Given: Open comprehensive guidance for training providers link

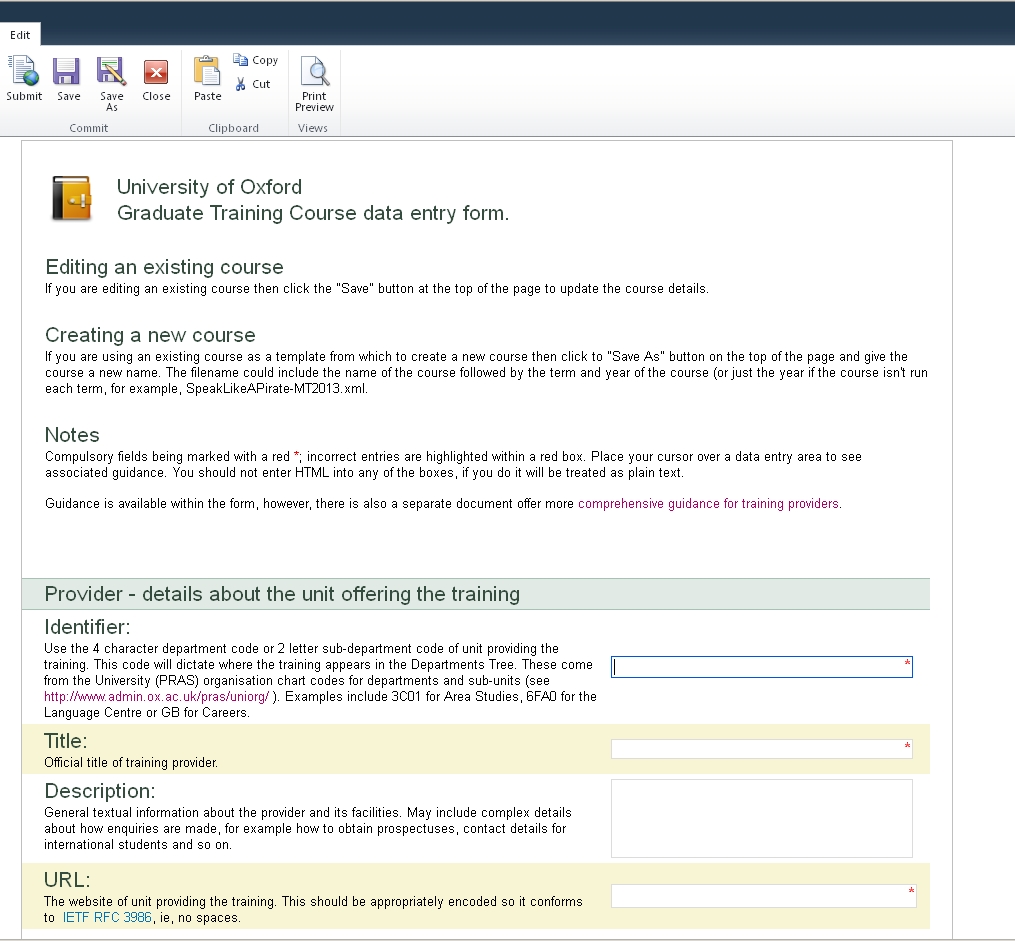Looking at the screenshot, I should tap(708, 504).
